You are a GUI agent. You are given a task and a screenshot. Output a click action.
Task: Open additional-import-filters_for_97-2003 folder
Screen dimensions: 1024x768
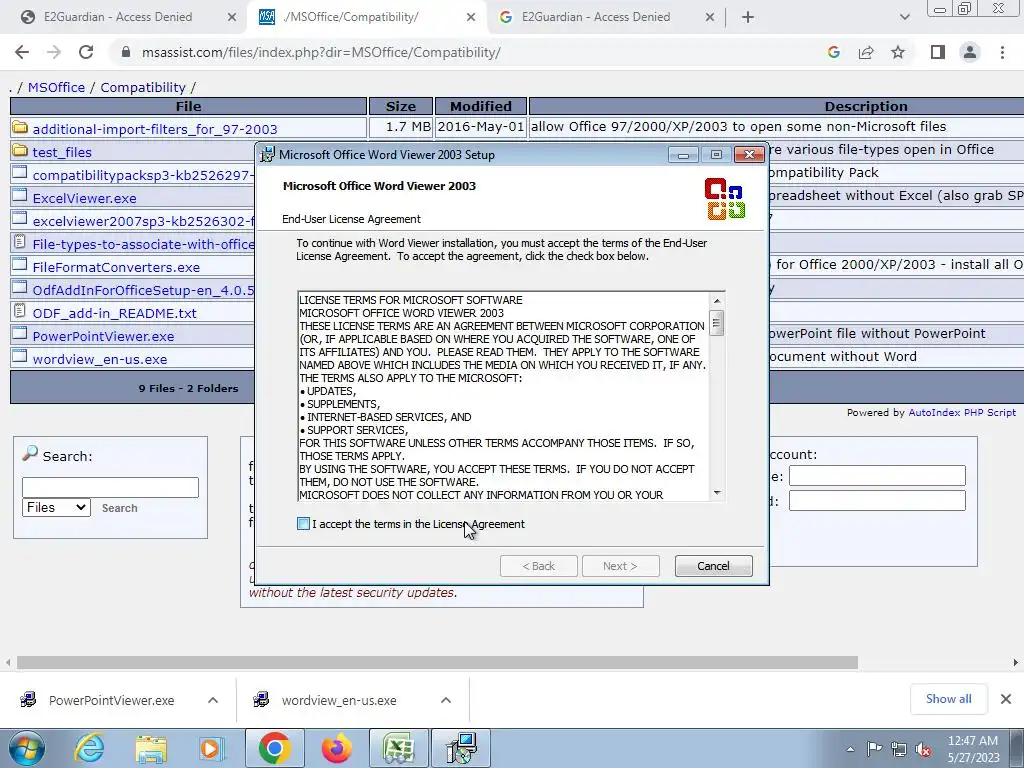pos(155,129)
